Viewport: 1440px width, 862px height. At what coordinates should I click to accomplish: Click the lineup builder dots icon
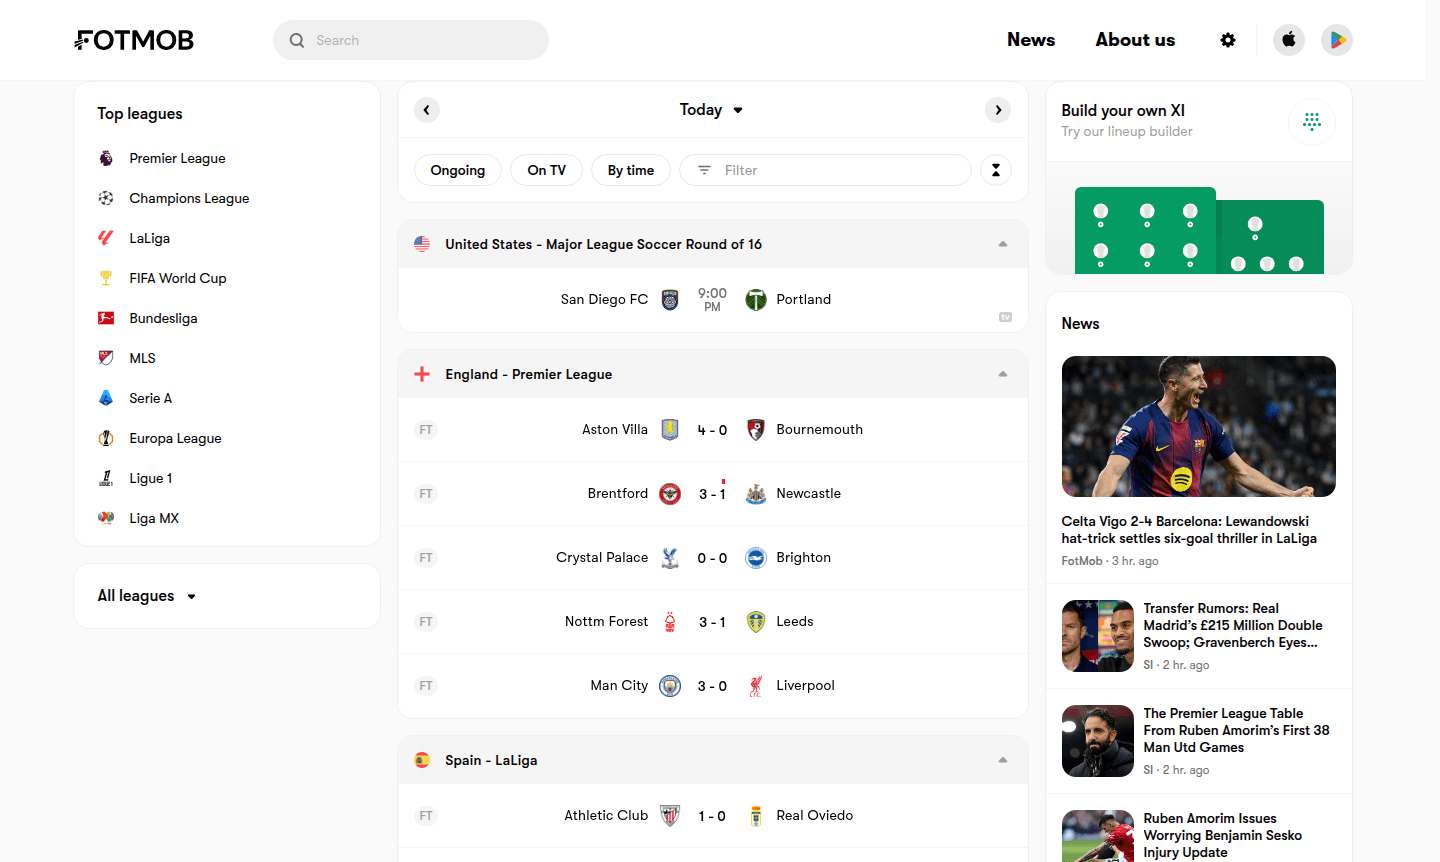(x=1312, y=122)
